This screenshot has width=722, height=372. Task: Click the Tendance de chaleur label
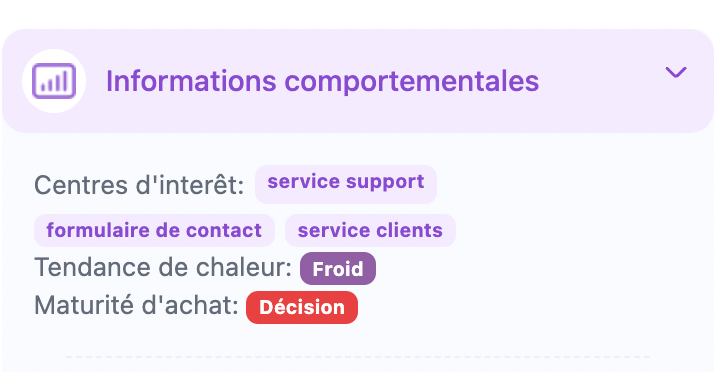click(x=163, y=267)
